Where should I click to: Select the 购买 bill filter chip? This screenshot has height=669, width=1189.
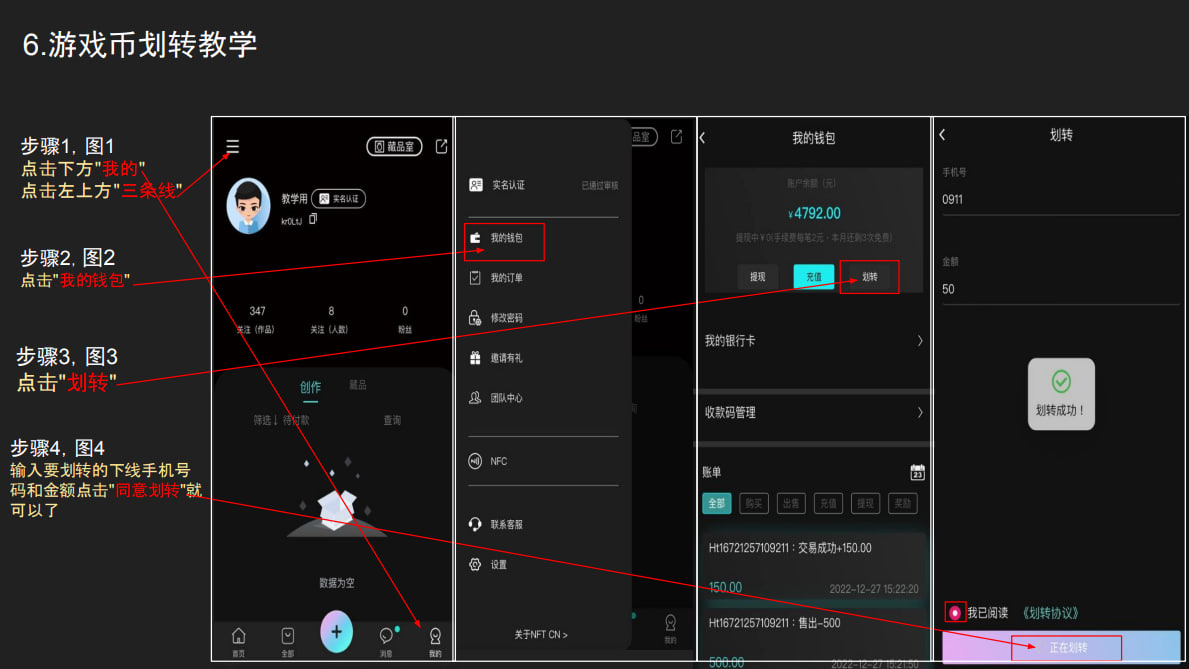click(753, 503)
